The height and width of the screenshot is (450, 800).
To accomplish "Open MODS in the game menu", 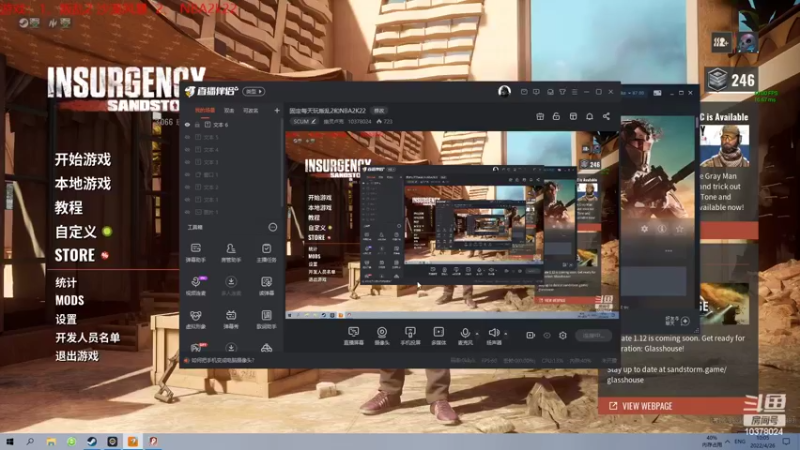I will tap(69, 301).
